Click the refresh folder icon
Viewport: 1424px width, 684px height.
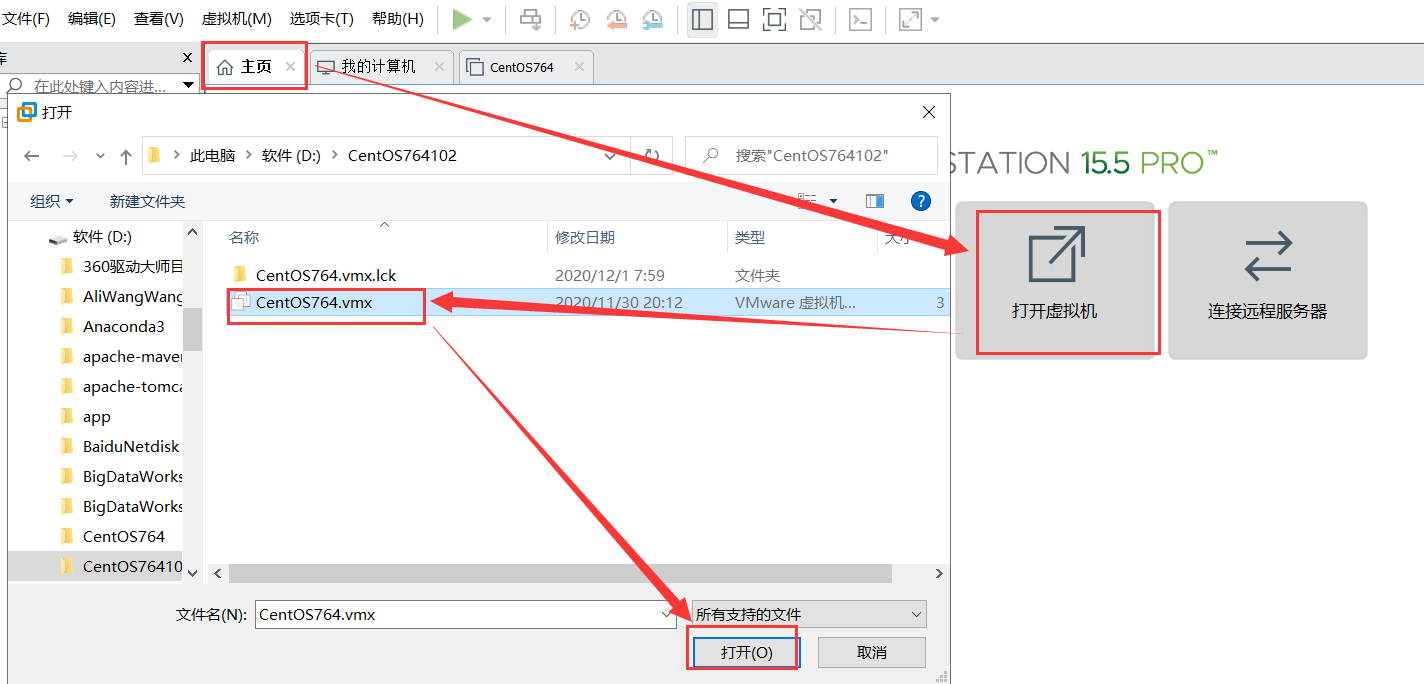651,156
